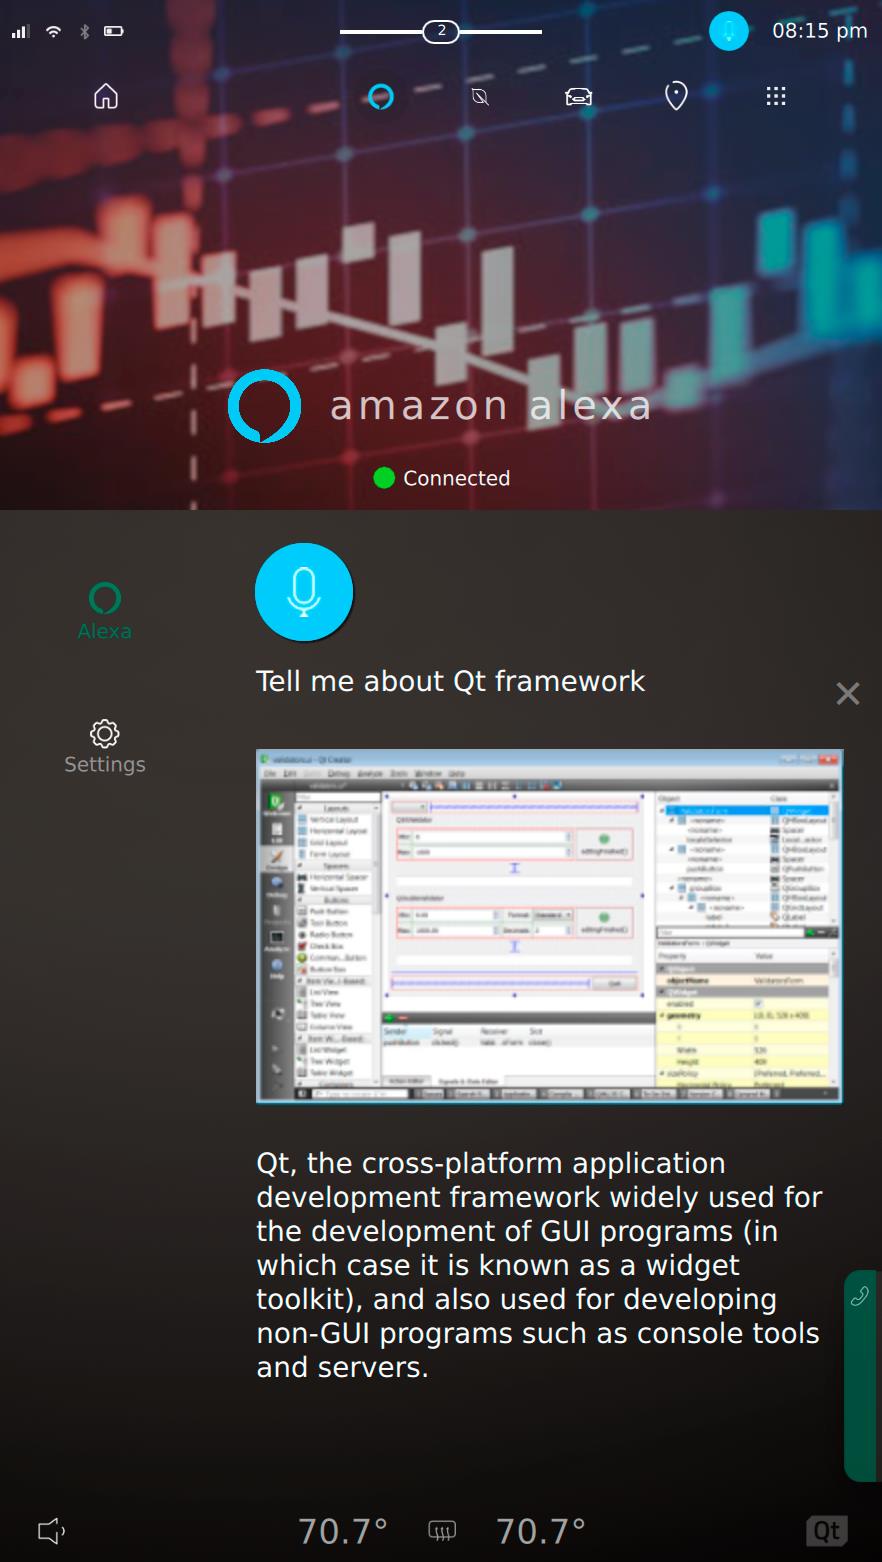This screenshot has width=882, height=1562.
Task: Adjust the right 70.7° temperature
Action: point(541,1531)
